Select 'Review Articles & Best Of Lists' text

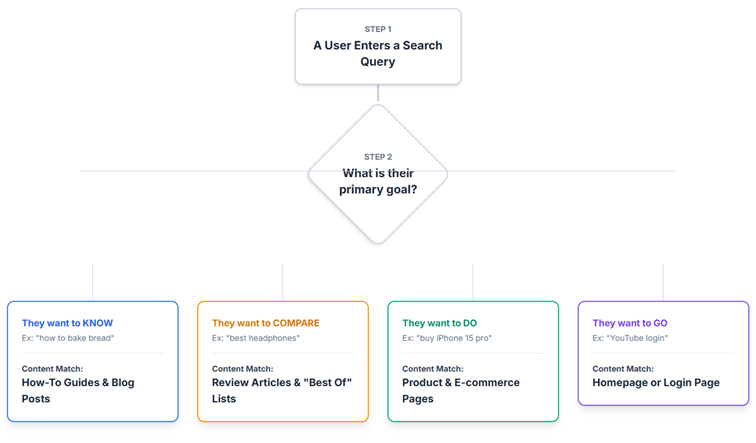pyautogui.click(x=282, y=390)
